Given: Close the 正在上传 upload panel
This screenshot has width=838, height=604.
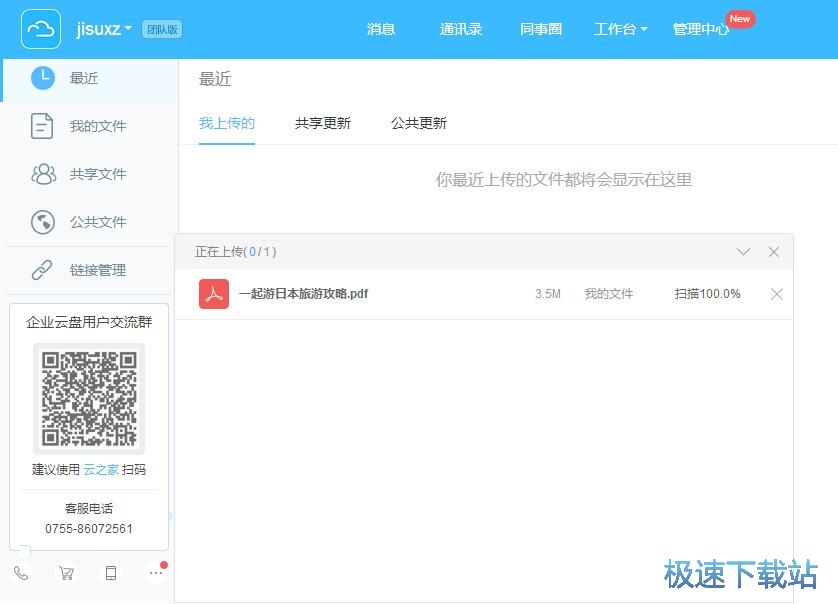Looking at the screenshot, I should click(773, 252).
